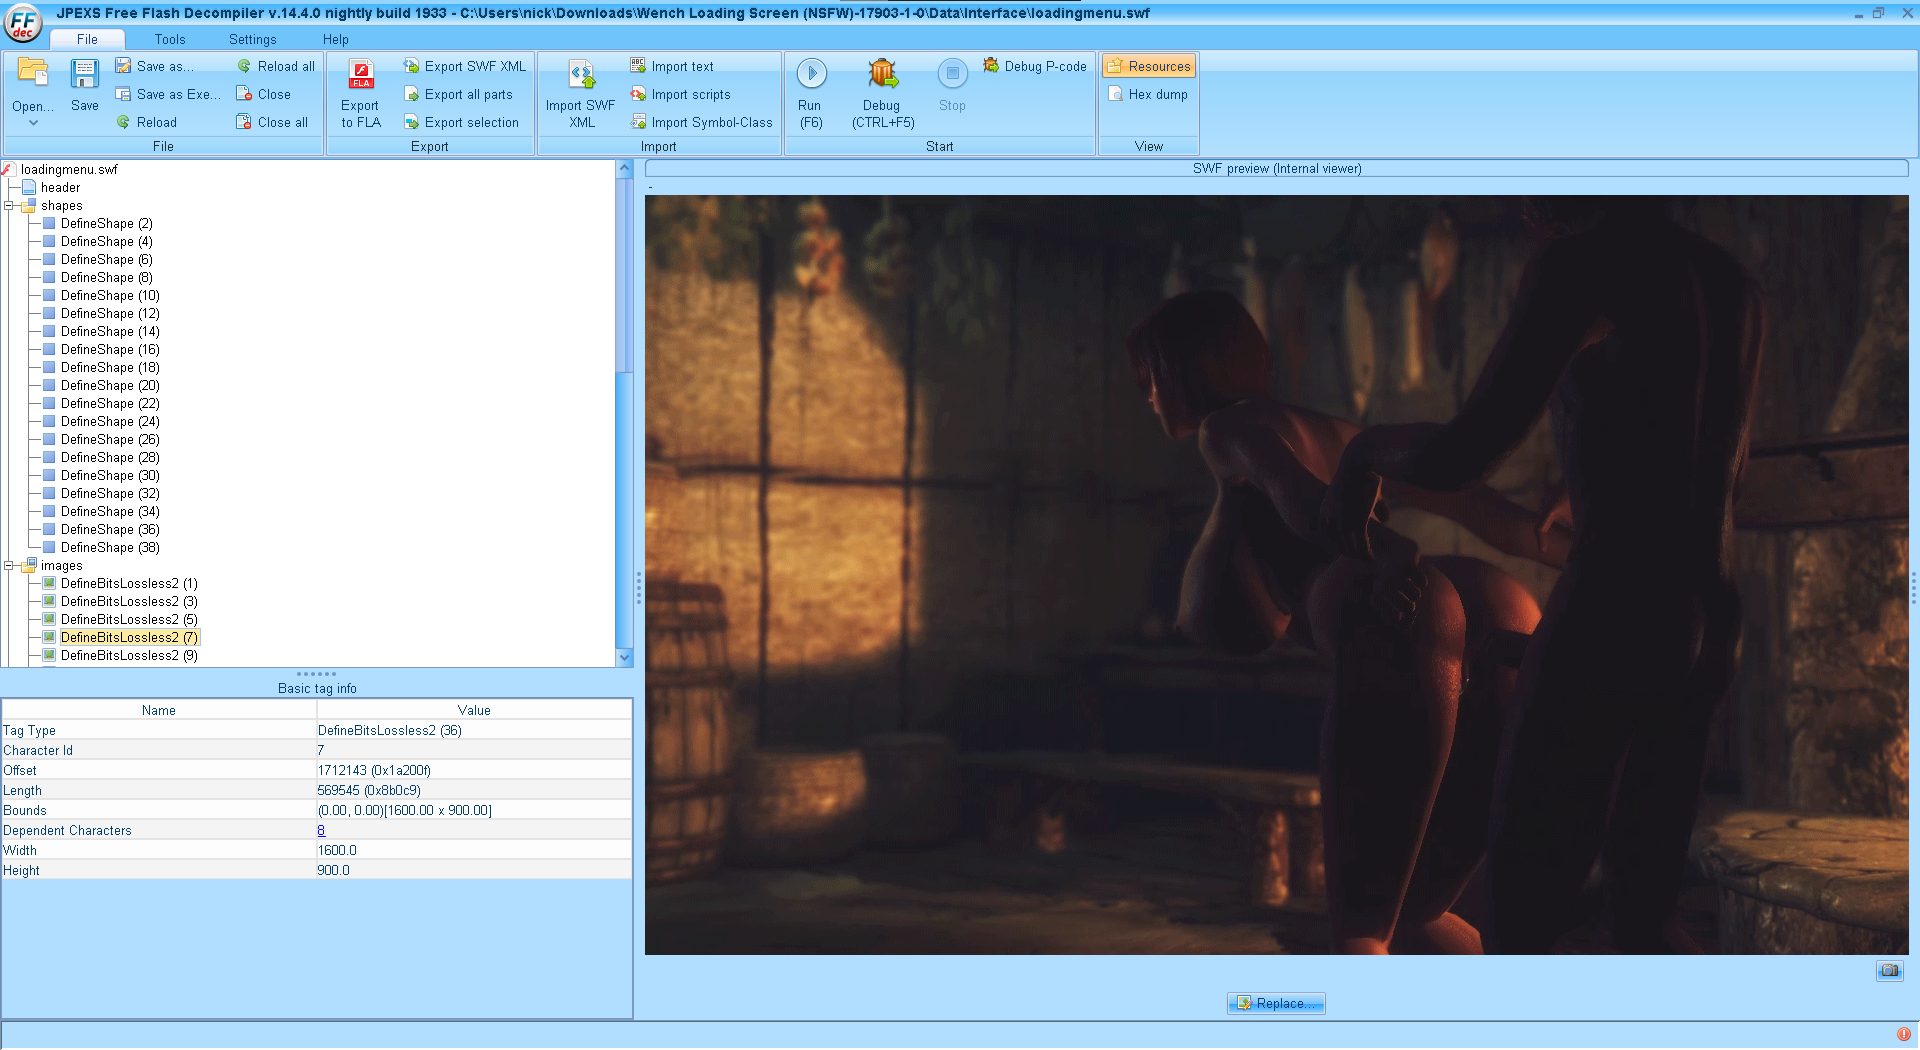Click the camera snapshot icon below the preview
The image size is (1920, 1050).
1889,970
